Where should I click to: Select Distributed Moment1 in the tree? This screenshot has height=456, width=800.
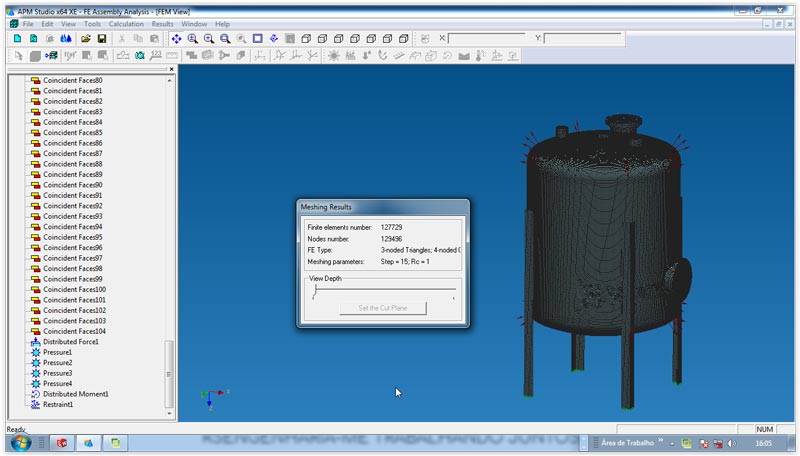(x=75, y=394)
